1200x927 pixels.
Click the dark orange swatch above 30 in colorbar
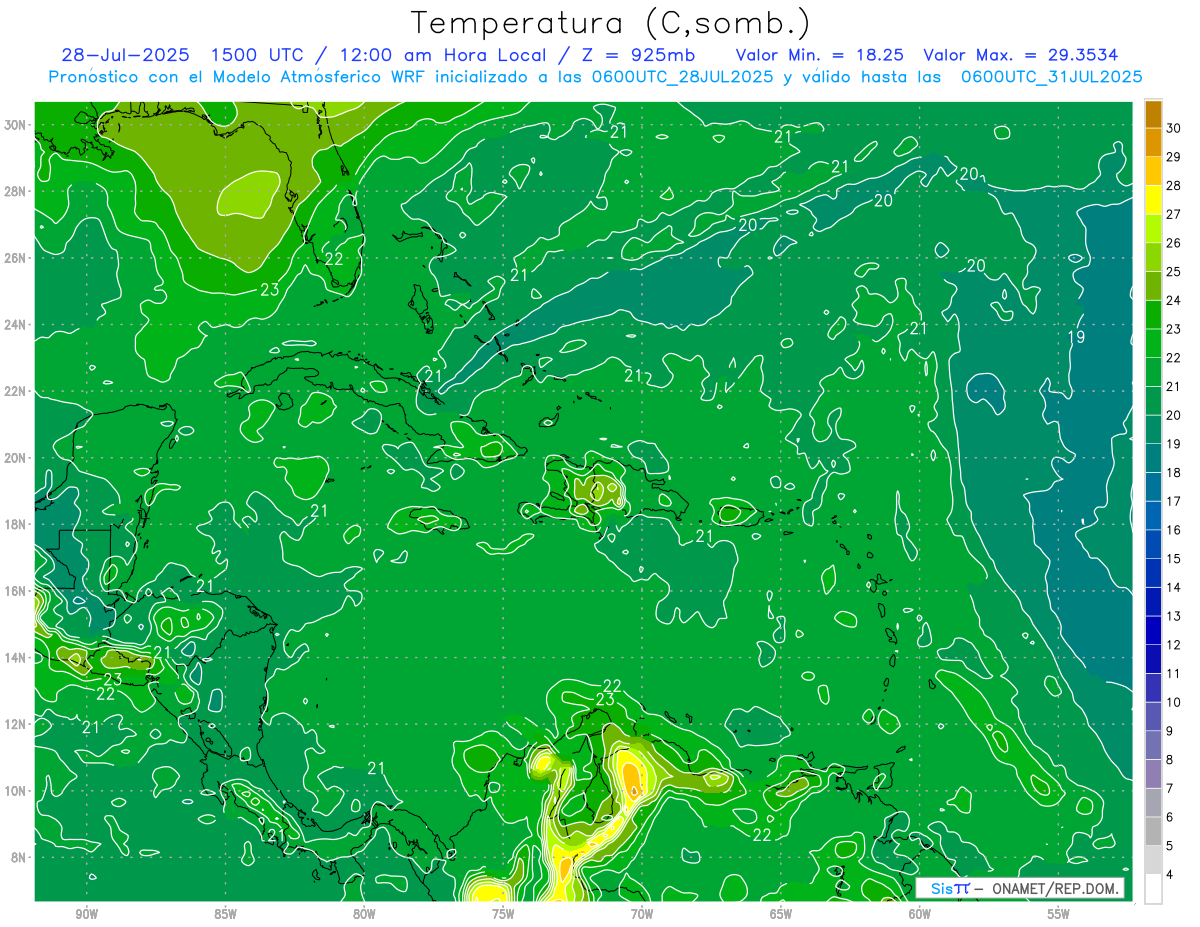click(1153, 114)
